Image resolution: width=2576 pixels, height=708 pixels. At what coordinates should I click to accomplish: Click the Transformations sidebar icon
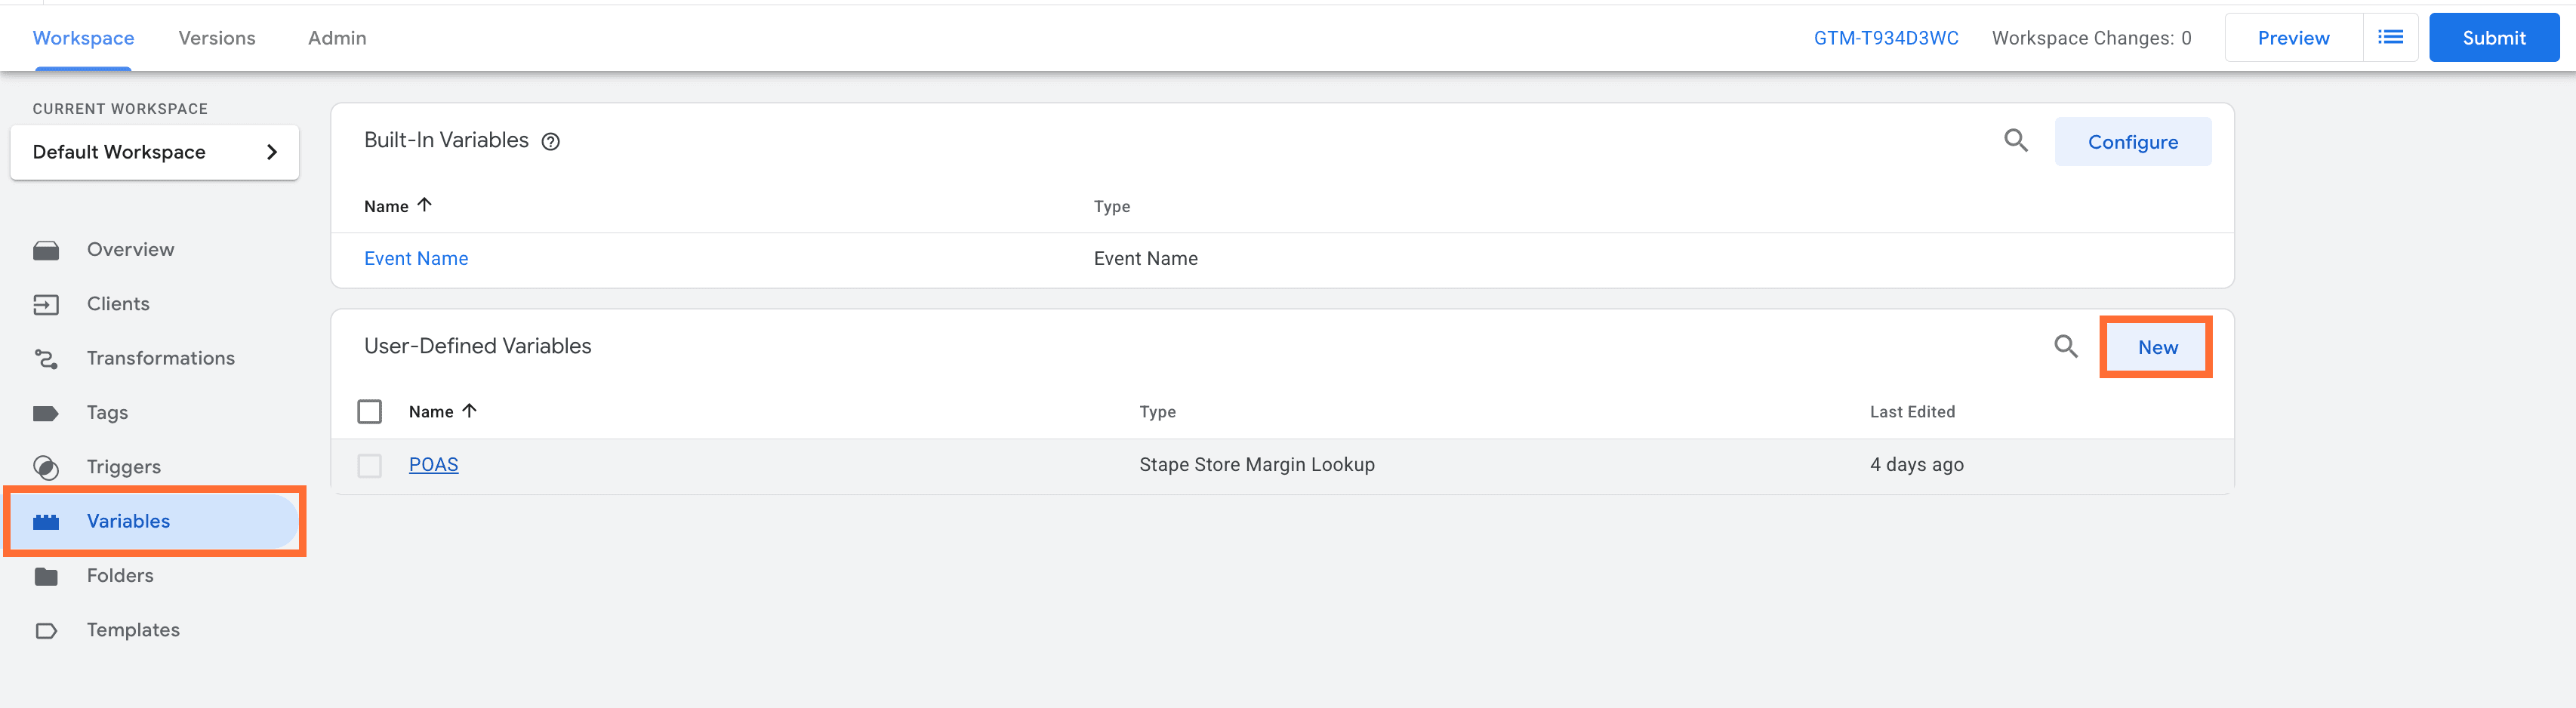(46, 358)
